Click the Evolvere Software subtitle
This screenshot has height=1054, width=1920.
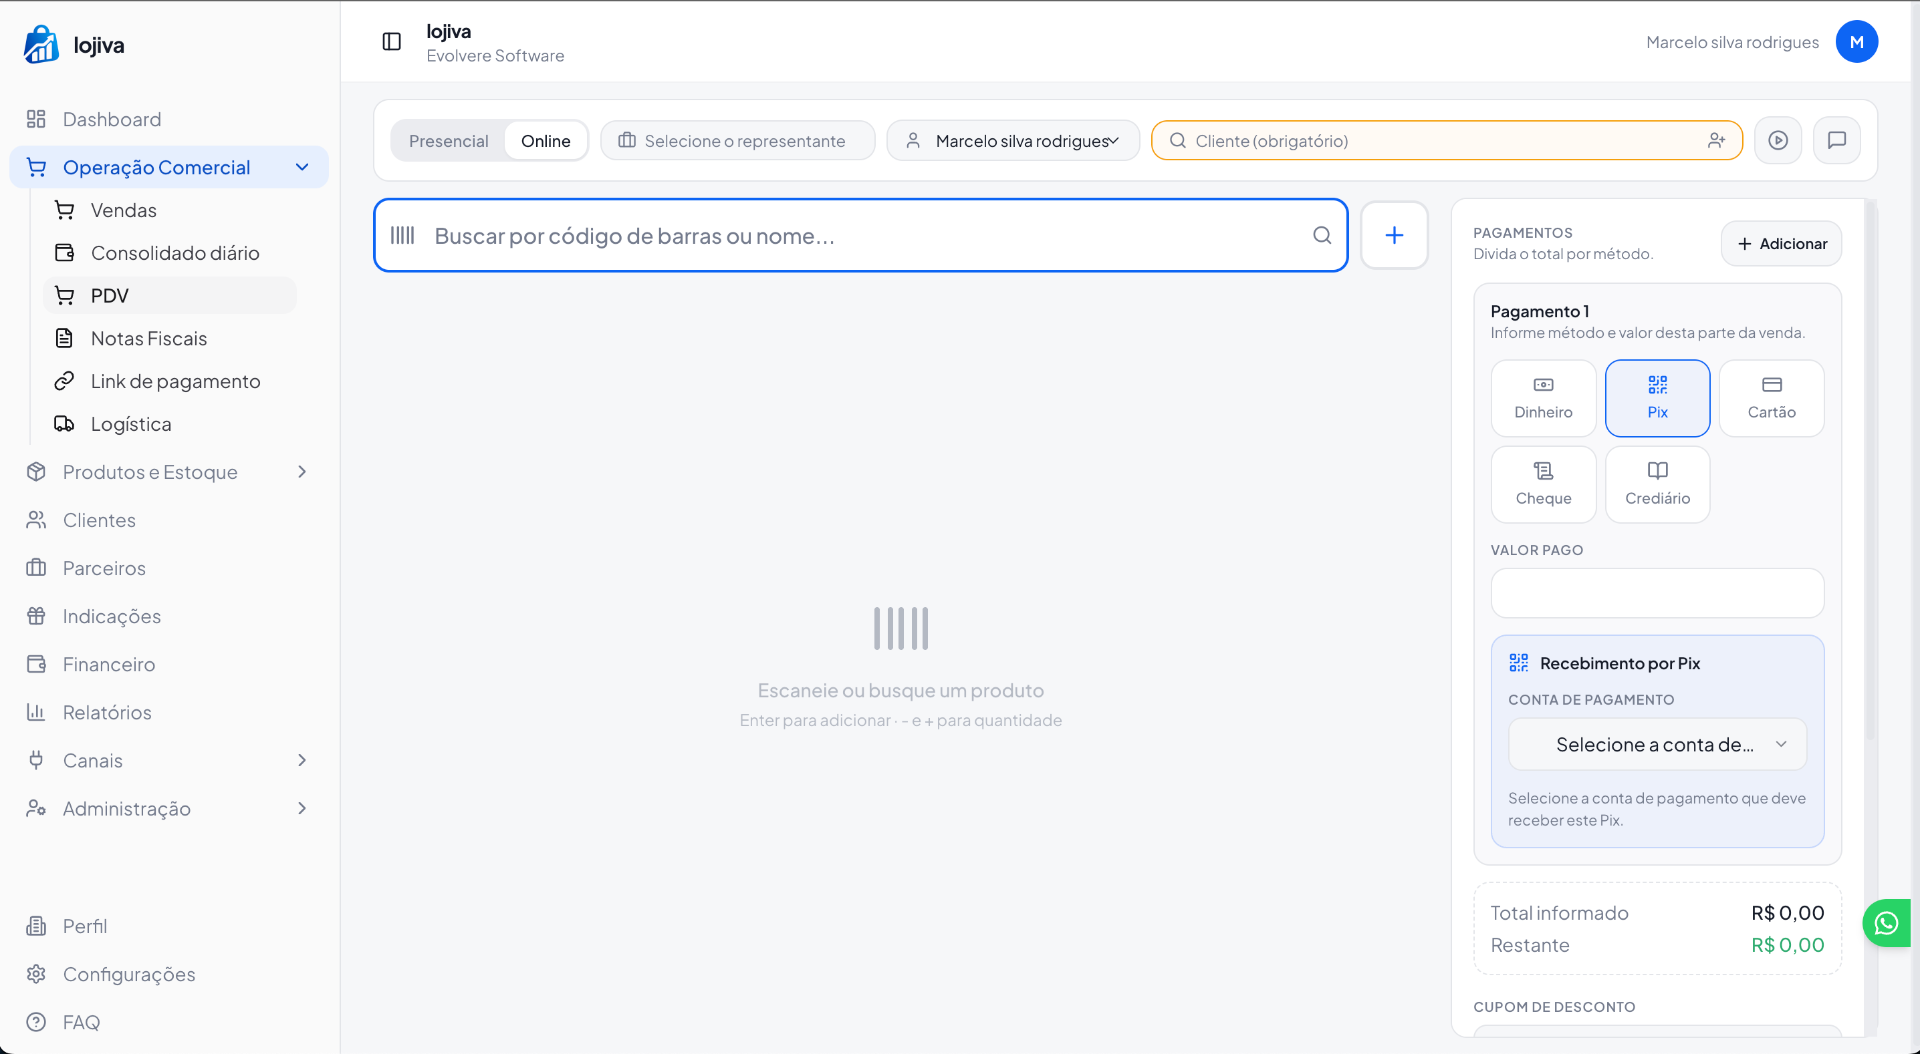495,56
